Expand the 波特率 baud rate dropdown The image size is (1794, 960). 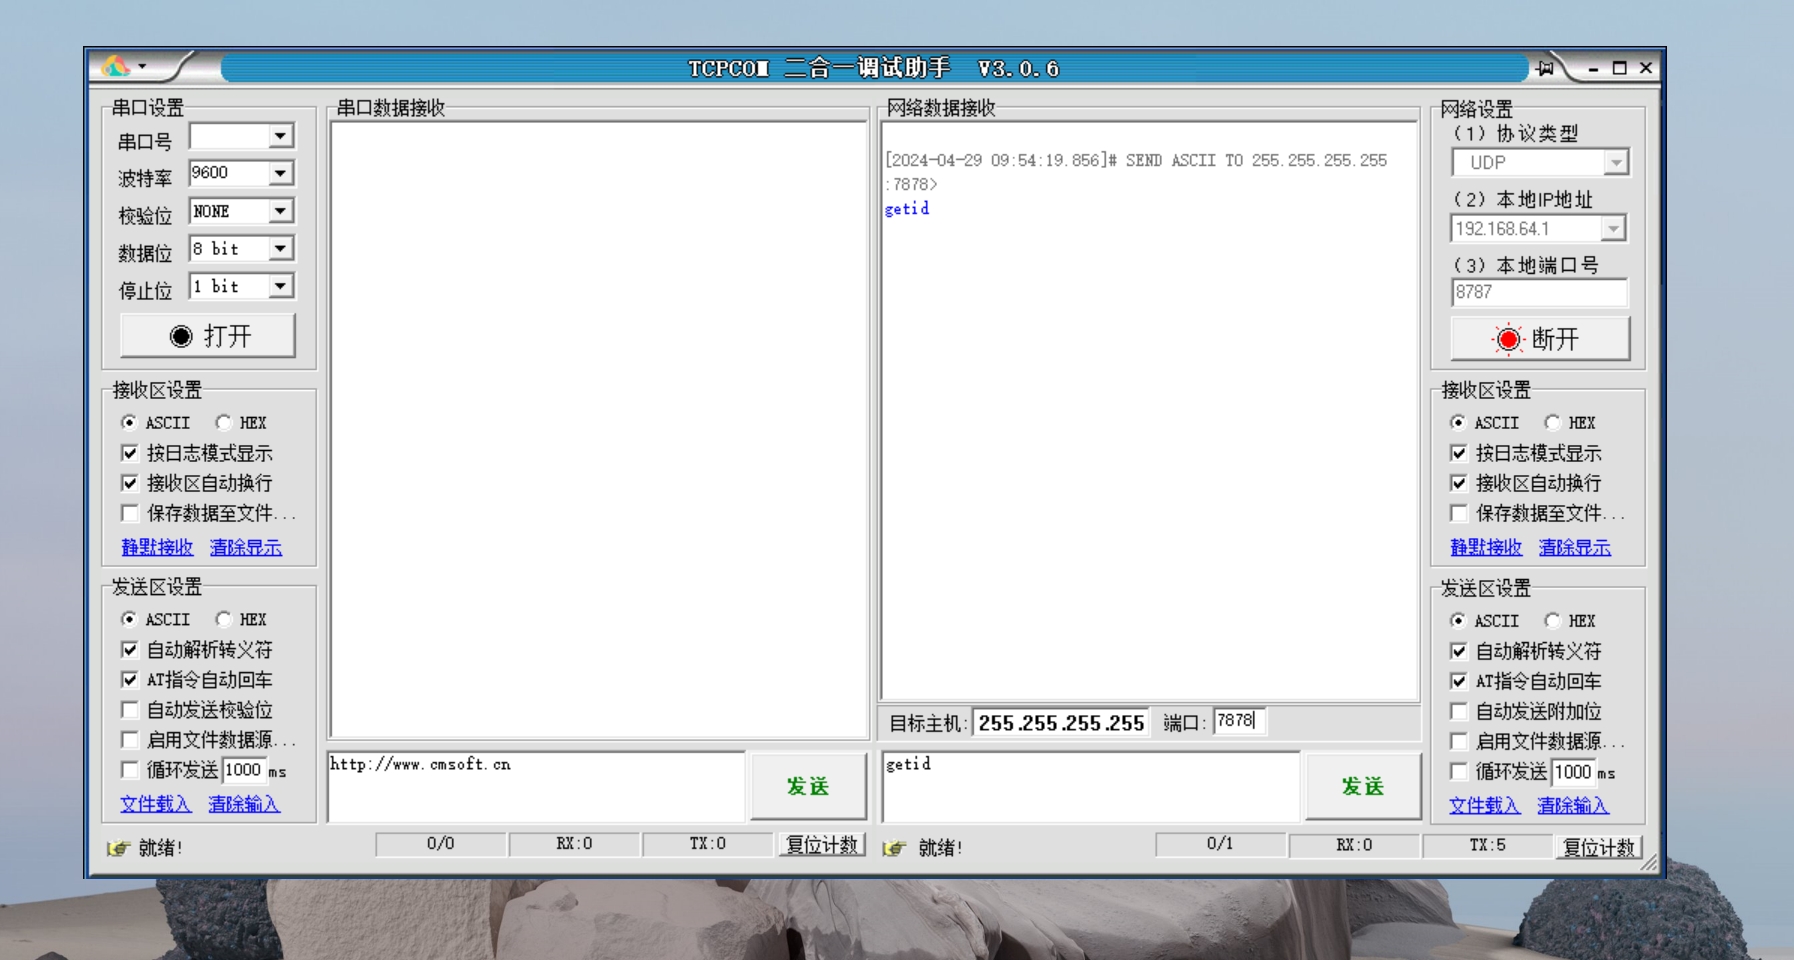click(x=281, y=174)
